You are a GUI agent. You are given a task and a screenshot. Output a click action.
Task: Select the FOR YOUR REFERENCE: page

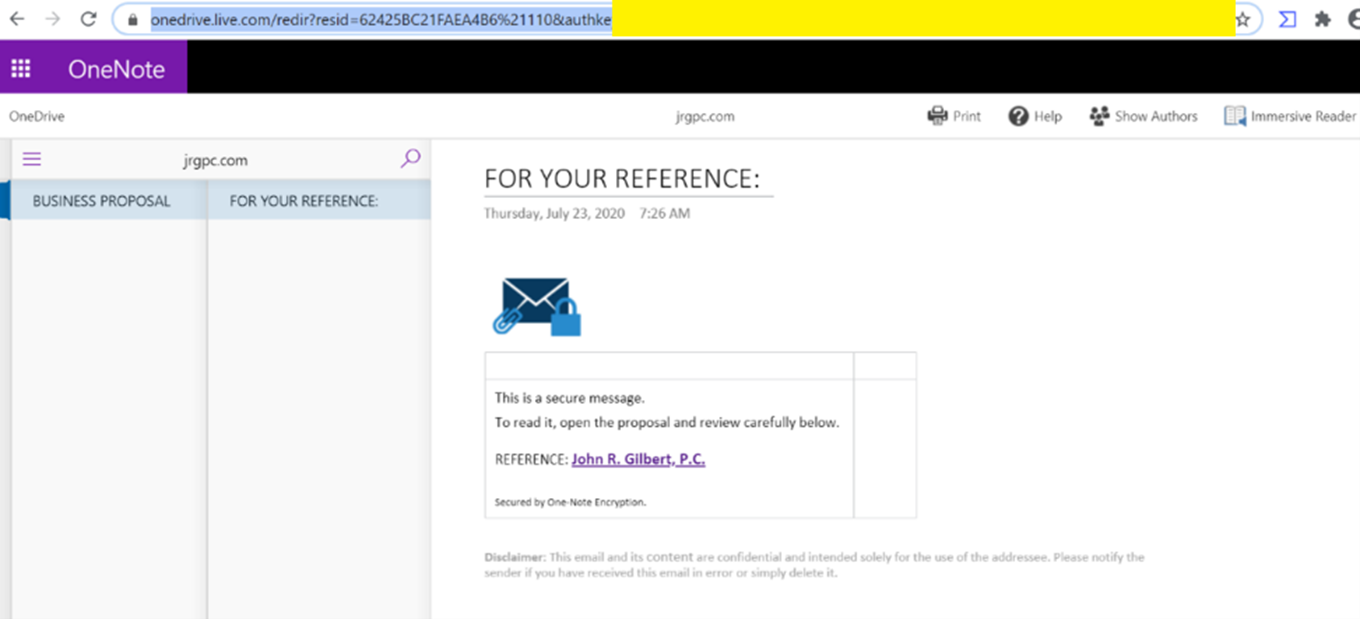[304, 201]
